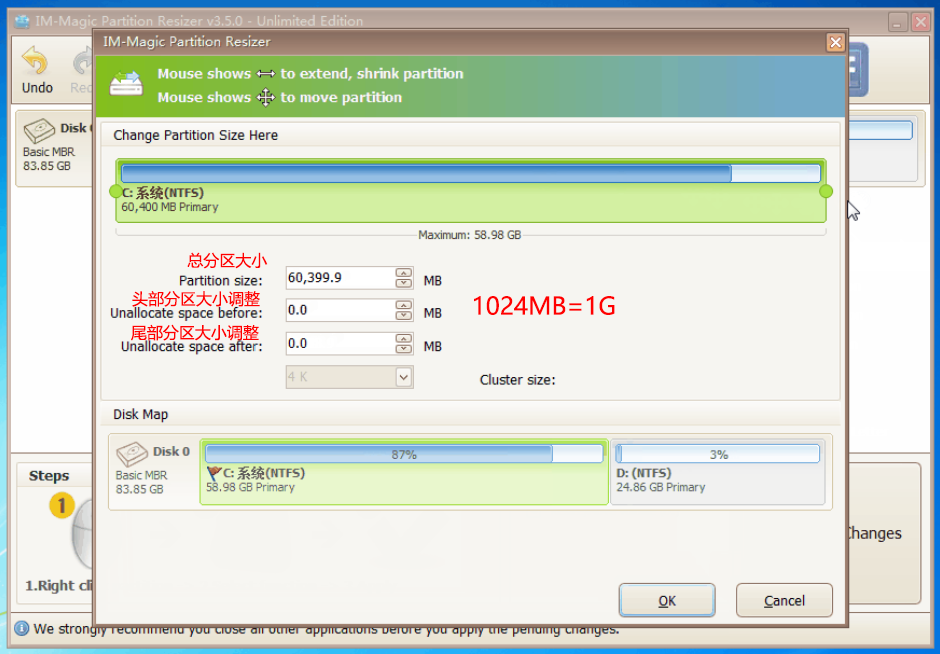The image size is (940, 654).
Task: Increase Partition size with up arrow
Action: 404,273
